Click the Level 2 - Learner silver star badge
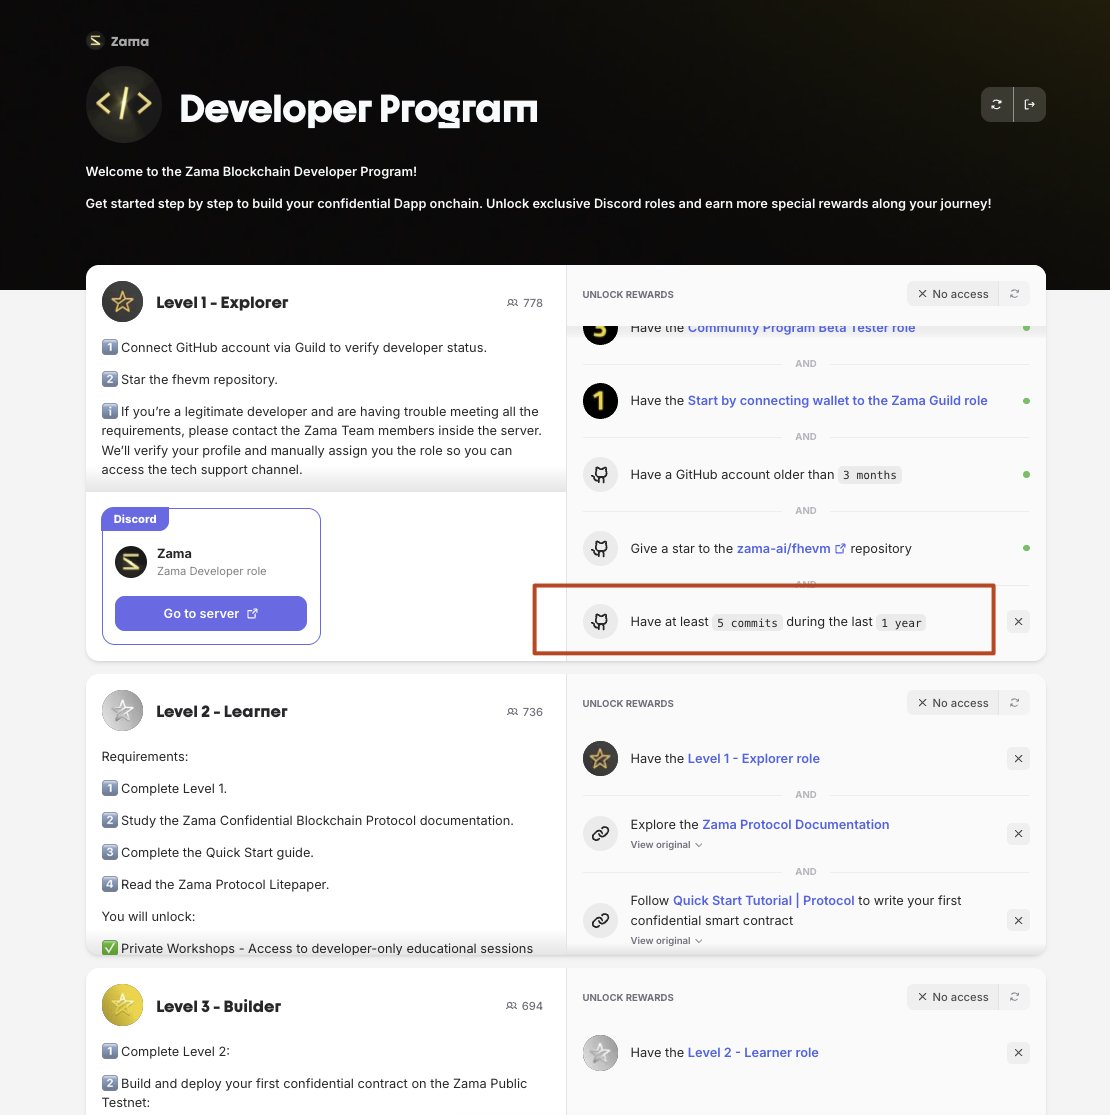The image size is (1110, 1115). point(122,710)
